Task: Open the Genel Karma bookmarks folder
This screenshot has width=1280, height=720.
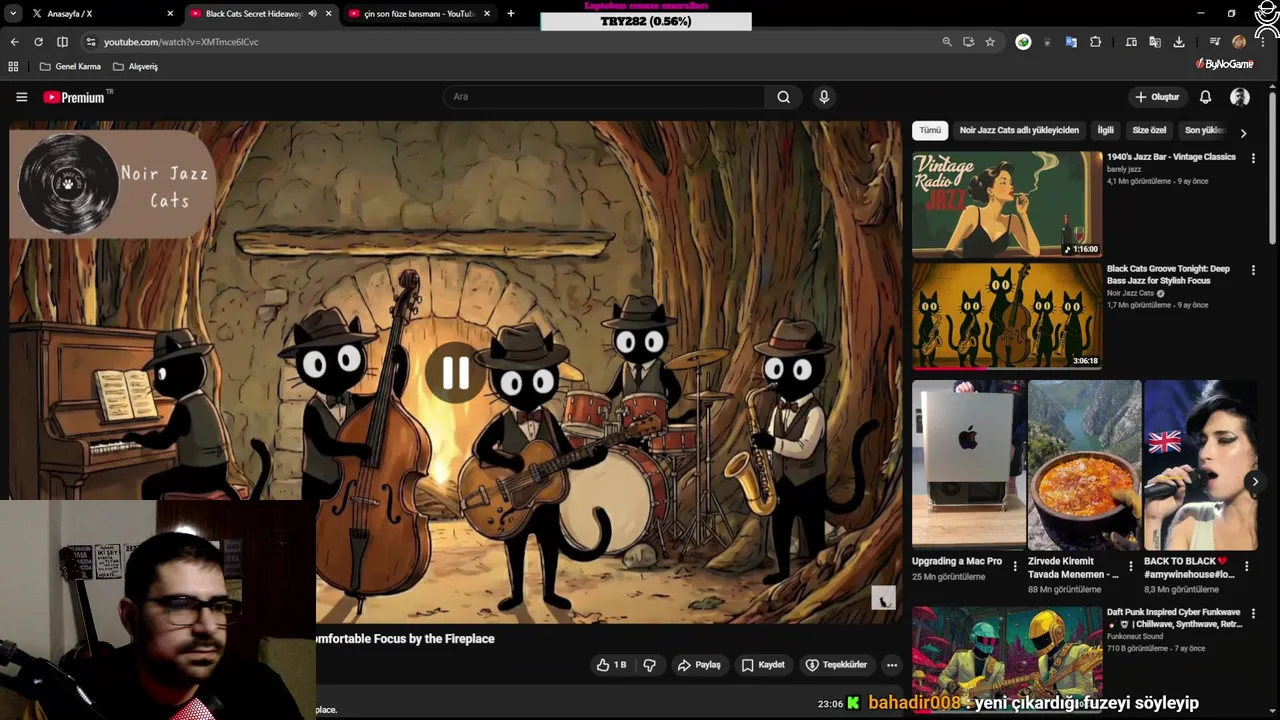Action: coord(70,66)
